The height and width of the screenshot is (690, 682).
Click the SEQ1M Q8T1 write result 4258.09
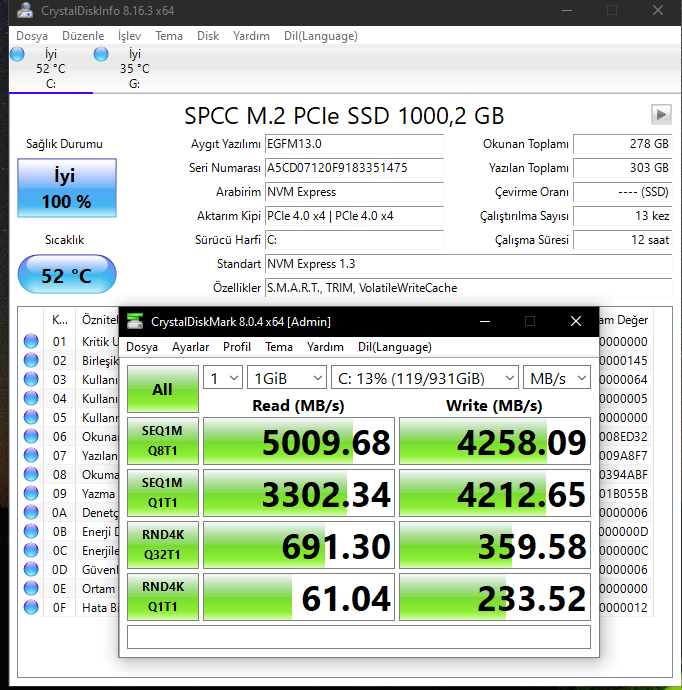(x=495, y=441)
